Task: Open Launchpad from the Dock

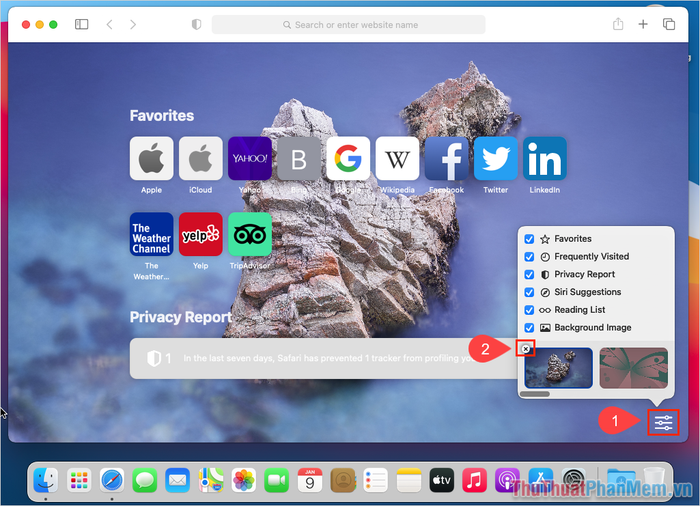Action: 79,481
